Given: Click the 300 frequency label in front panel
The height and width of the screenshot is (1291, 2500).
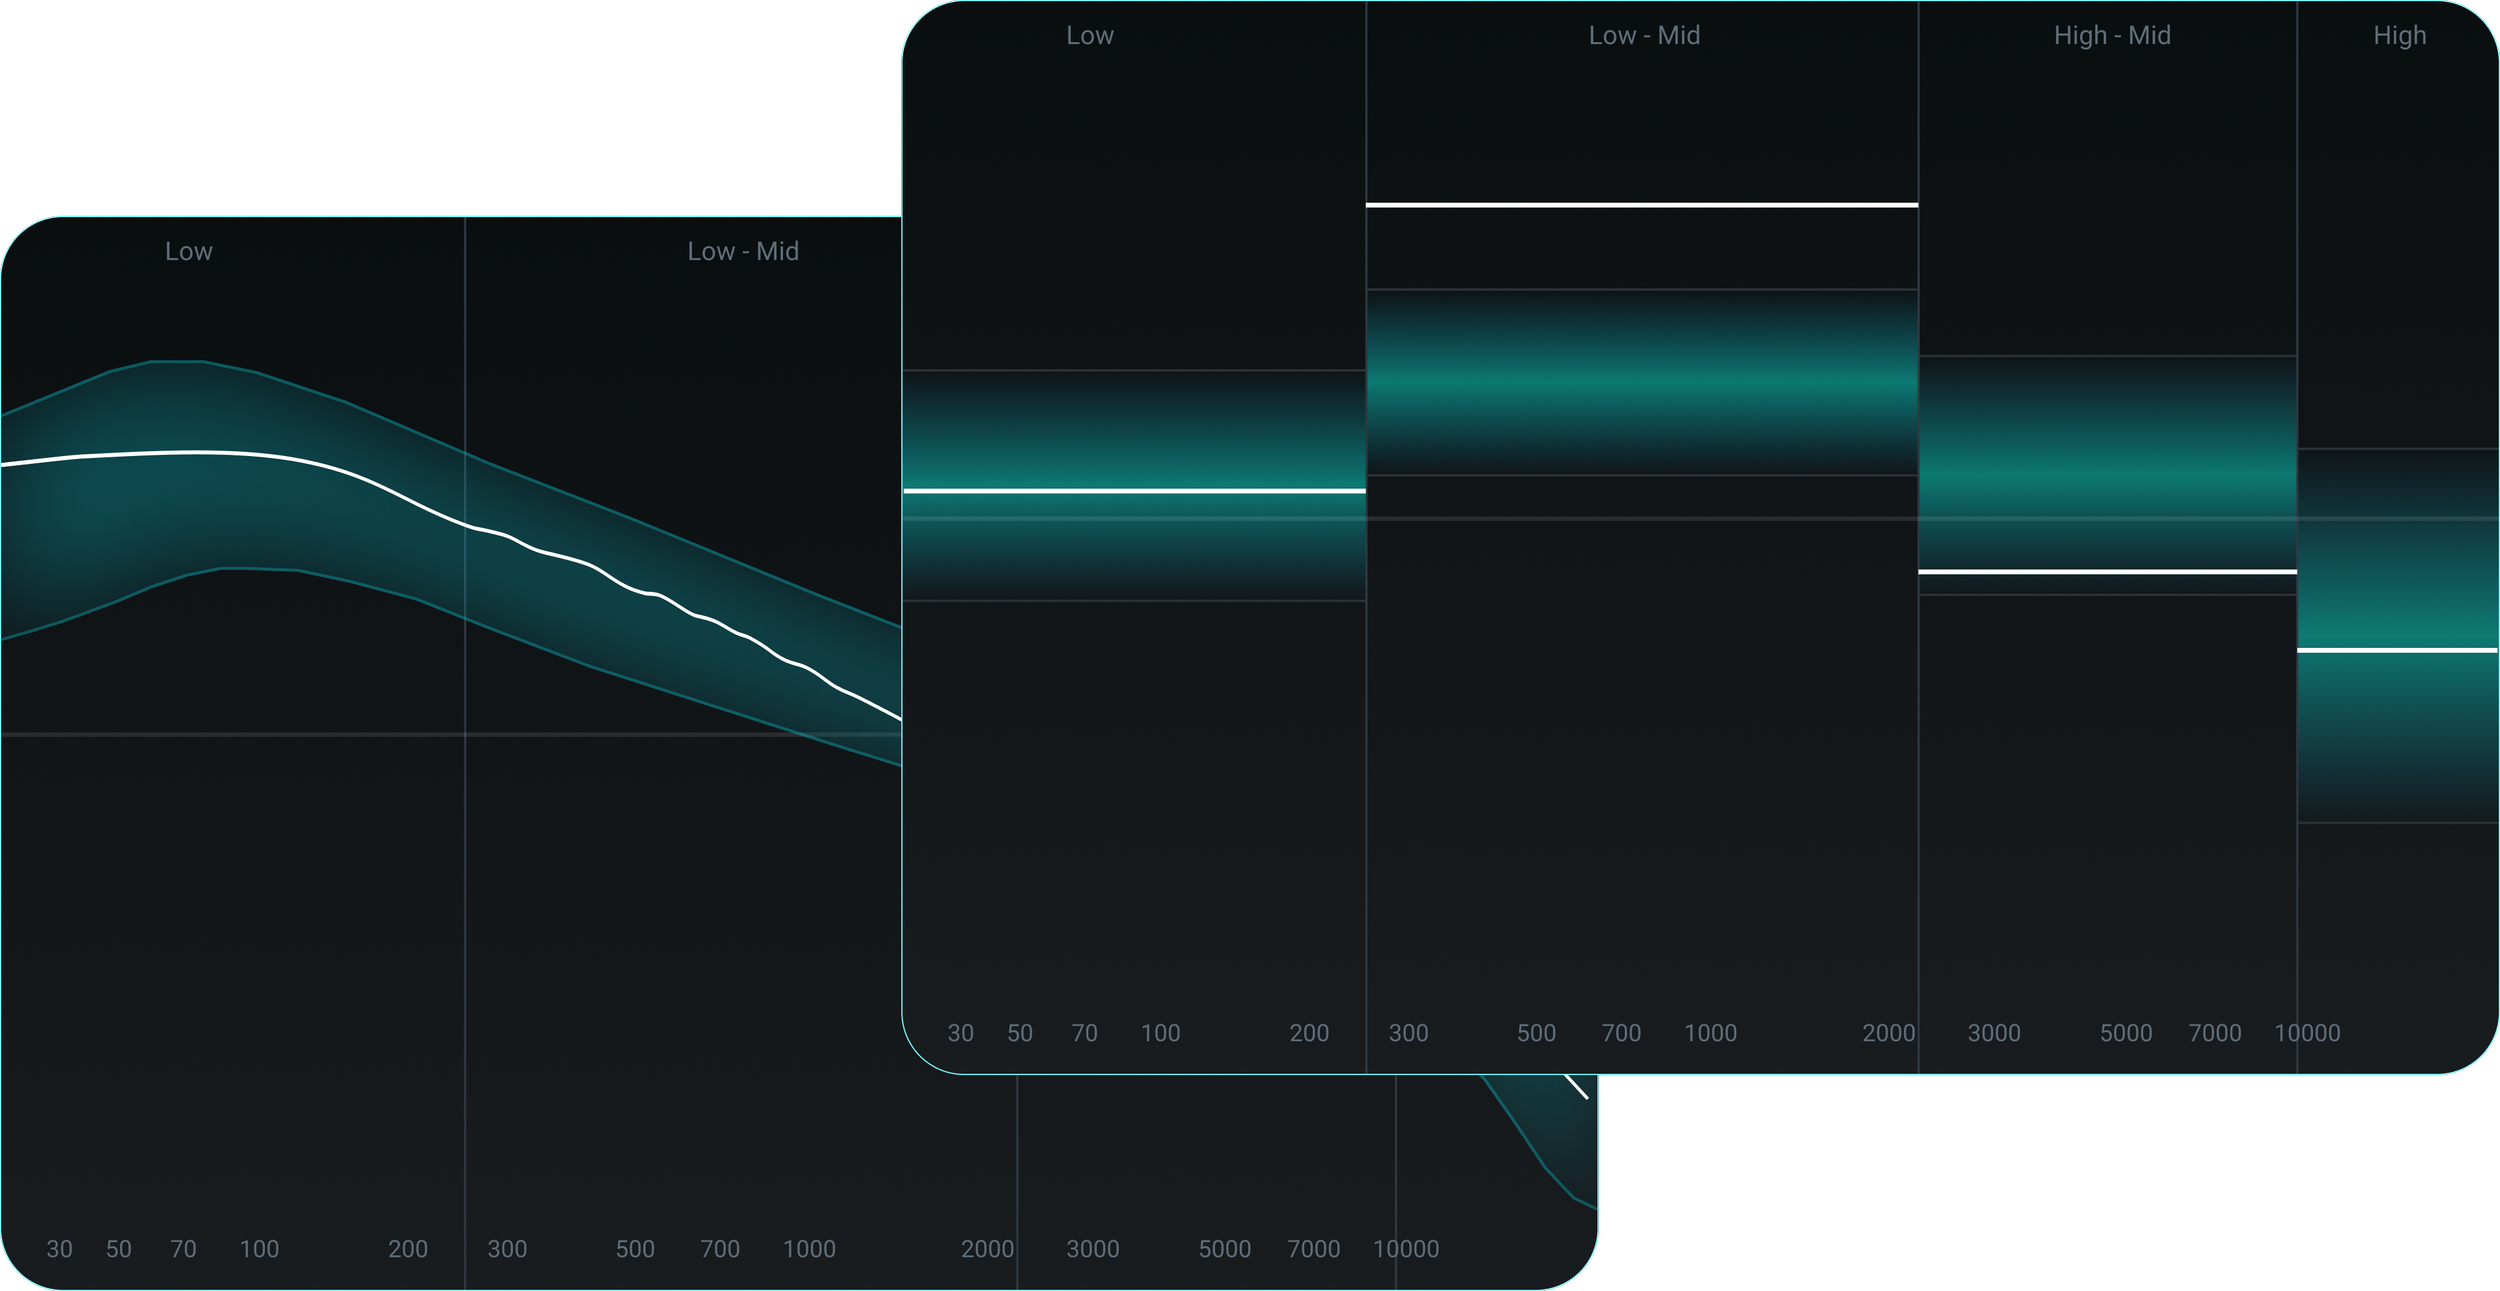Looking at the screenshot, I should coord(1408,1033).
